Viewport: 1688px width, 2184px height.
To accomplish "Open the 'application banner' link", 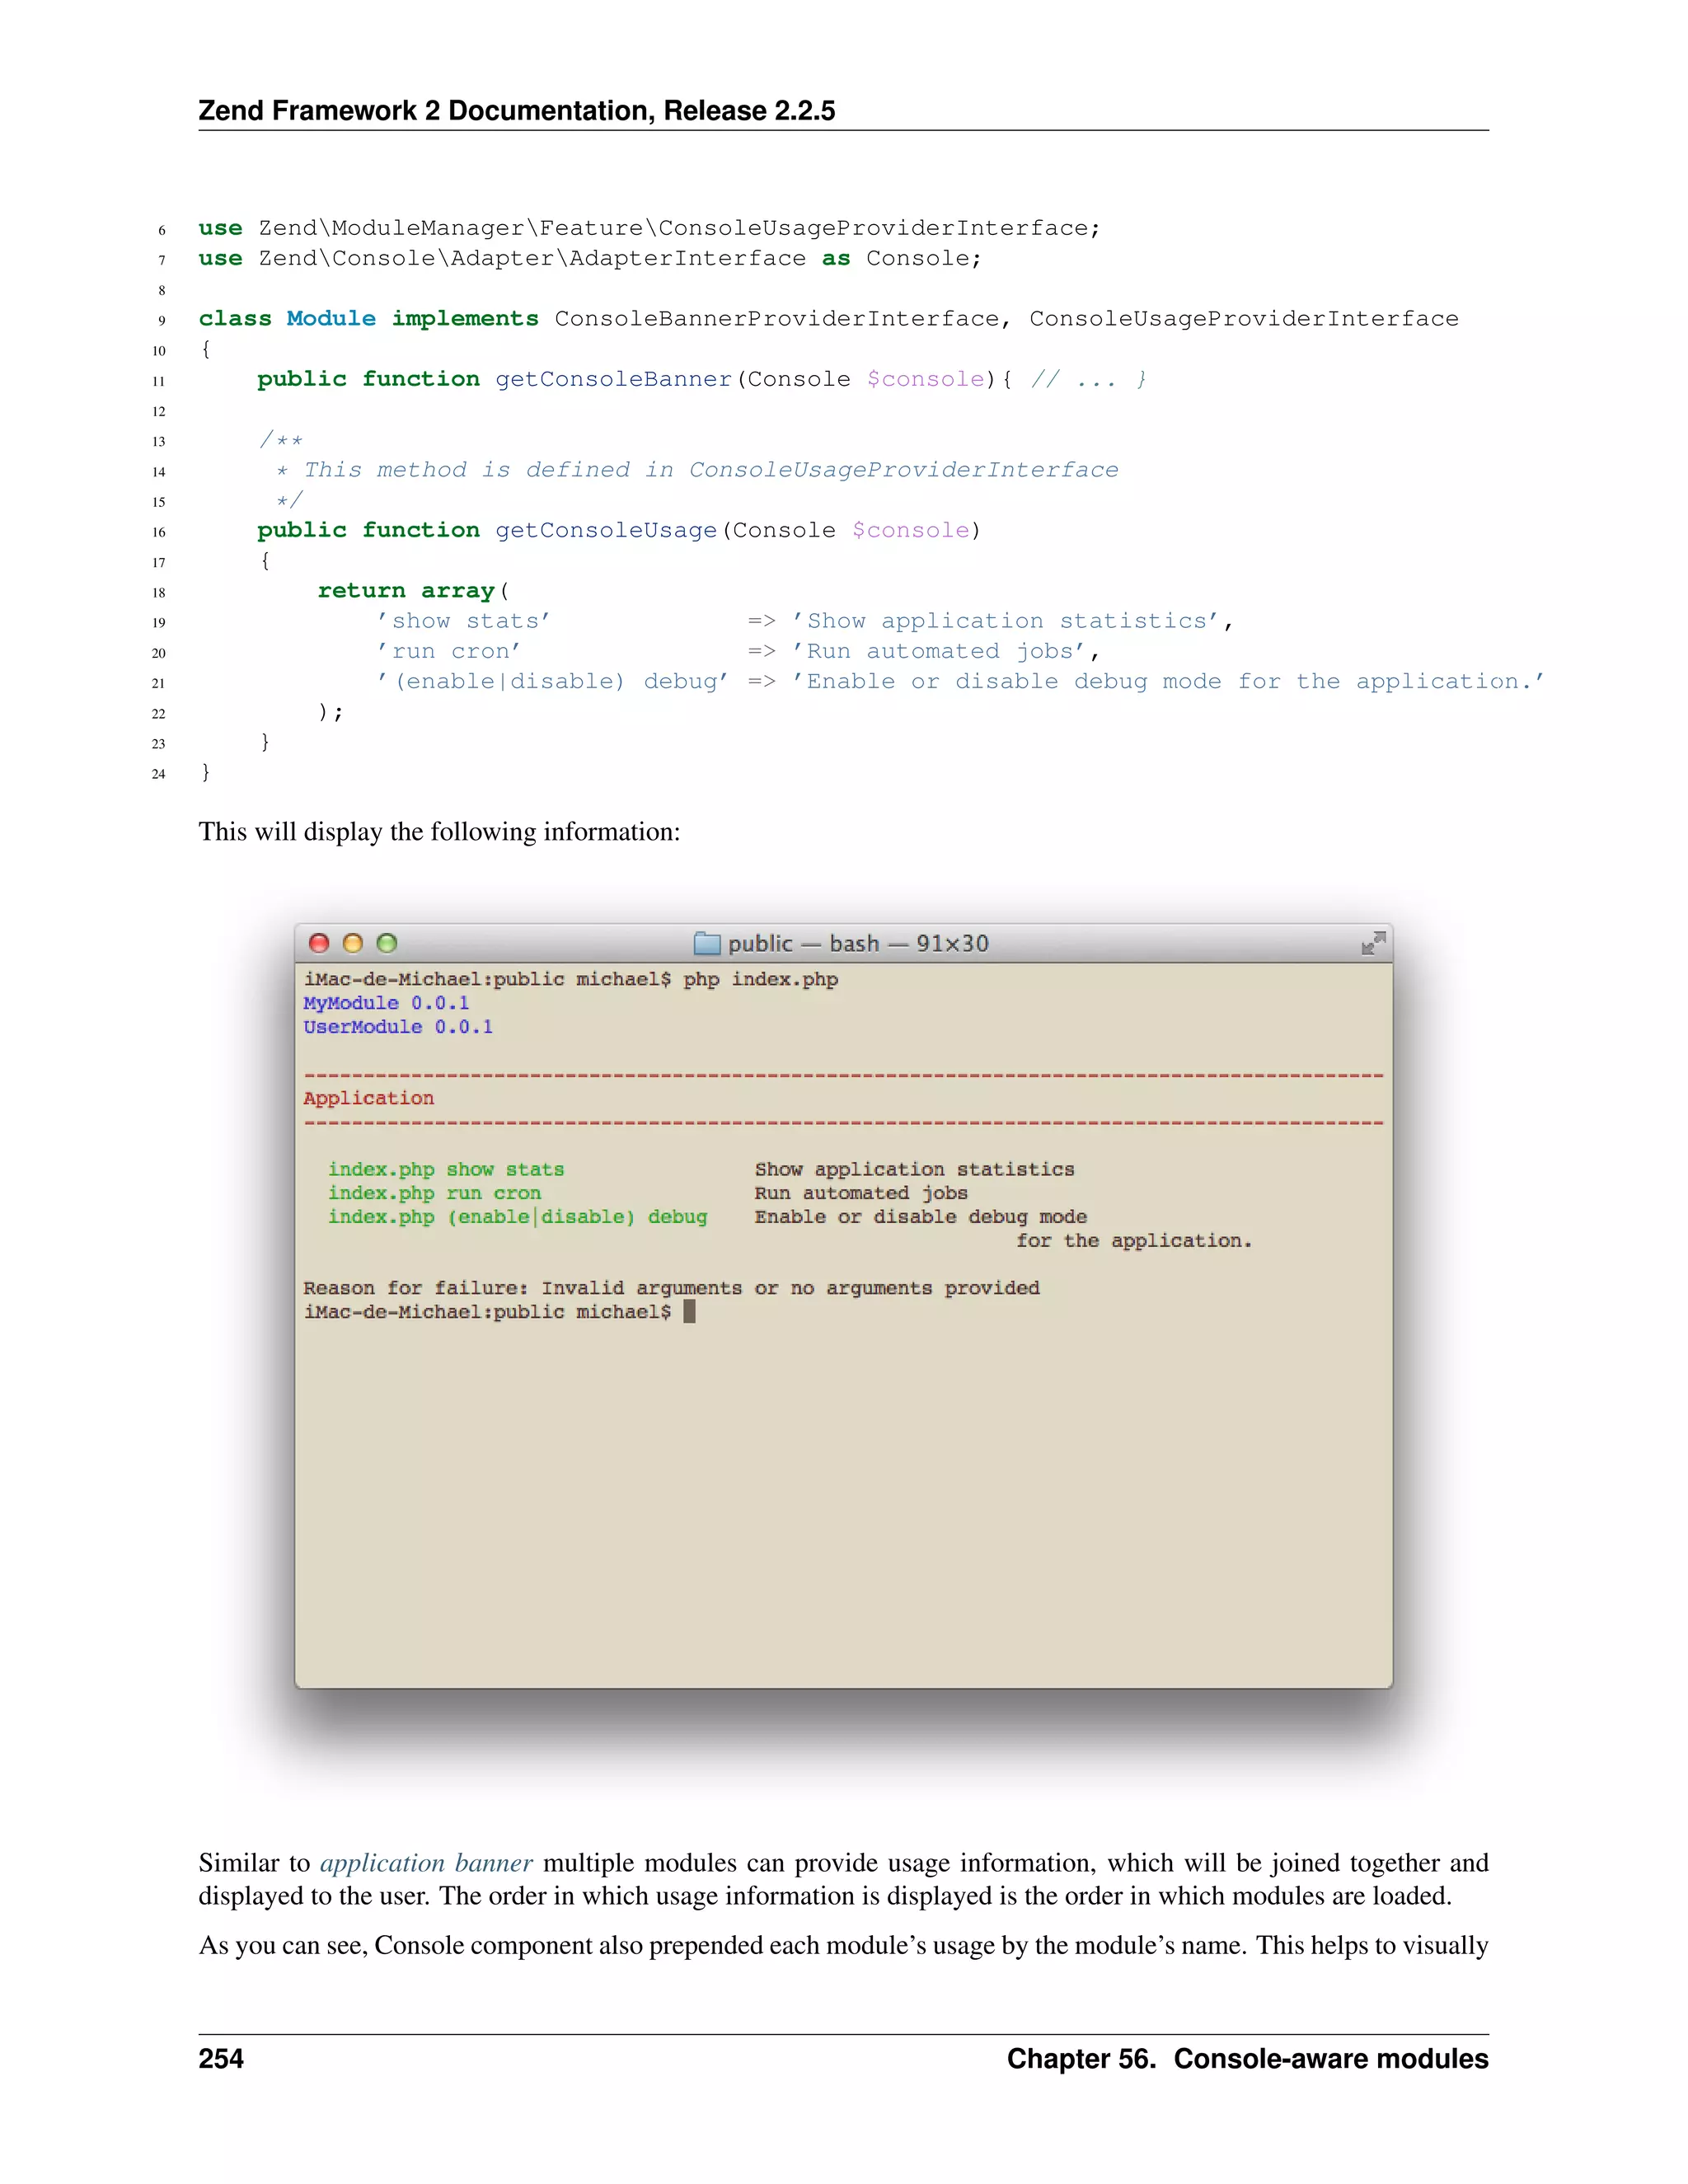I will 426,1863.
